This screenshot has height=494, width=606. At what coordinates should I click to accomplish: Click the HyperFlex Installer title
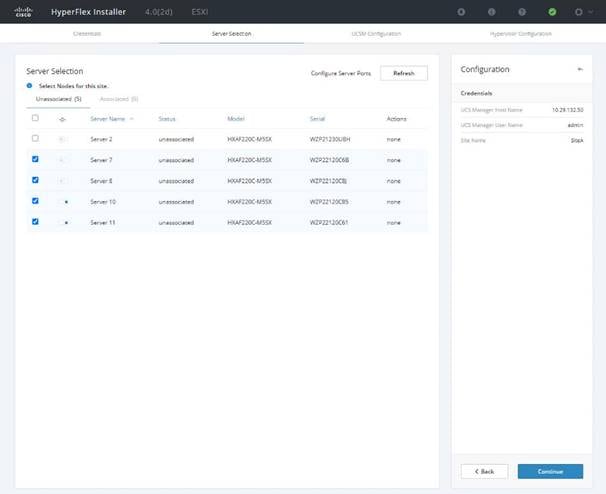click(89, 12)
